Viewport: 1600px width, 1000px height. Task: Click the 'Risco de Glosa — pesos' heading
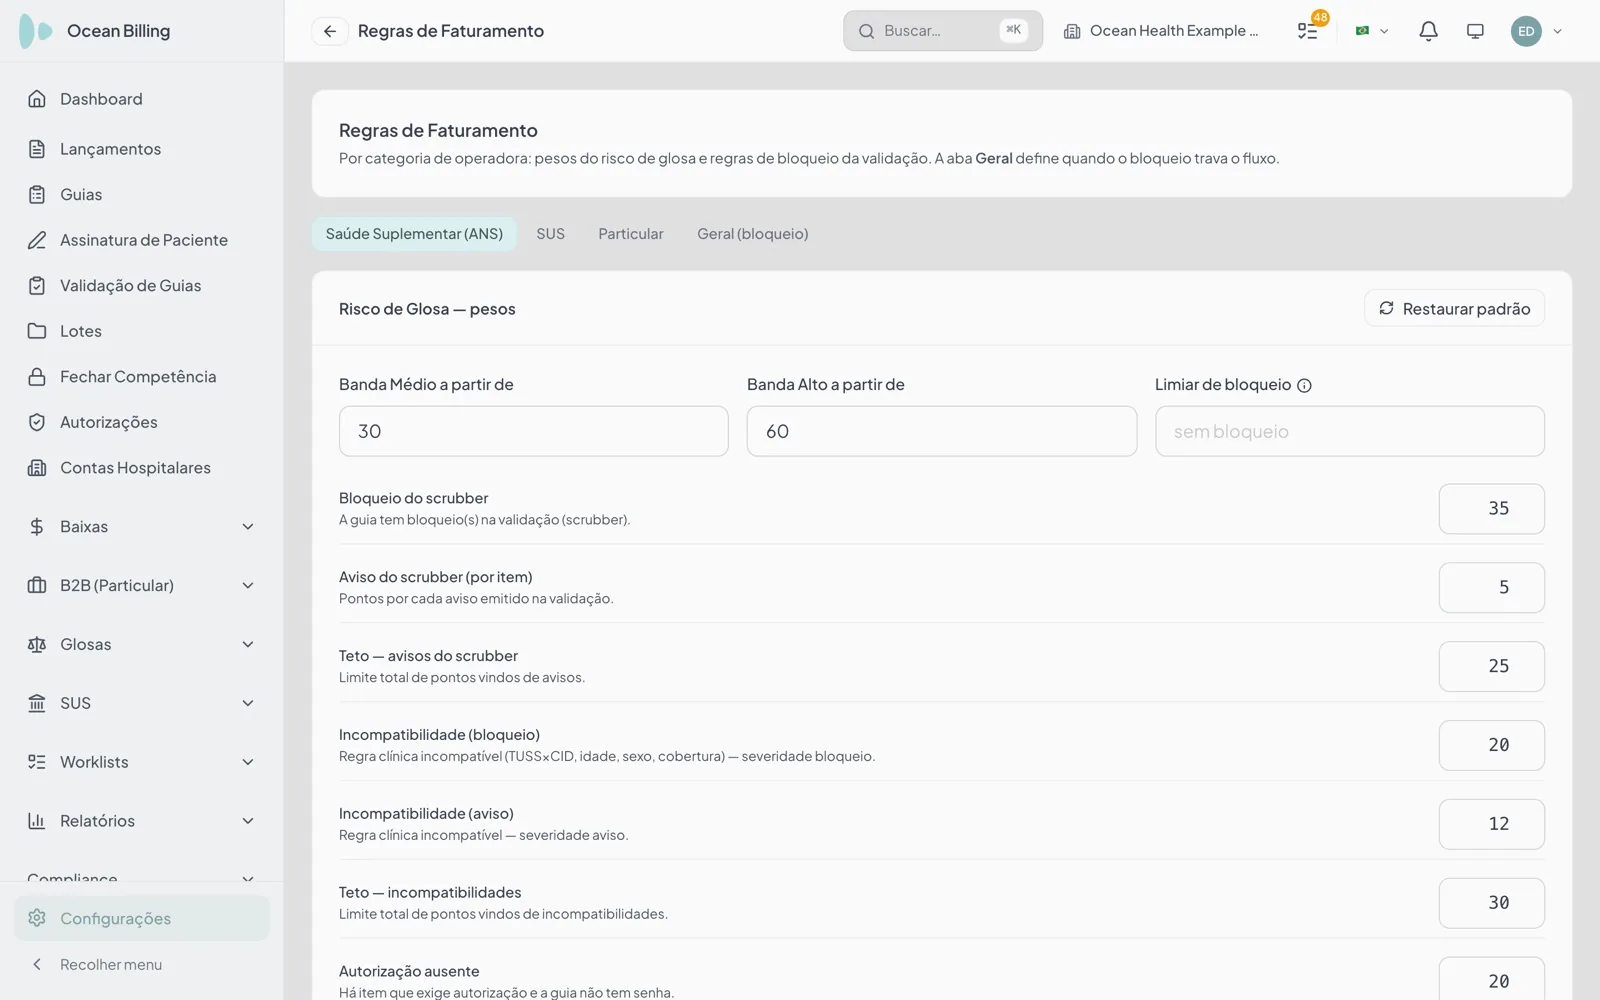pos(427,309)
